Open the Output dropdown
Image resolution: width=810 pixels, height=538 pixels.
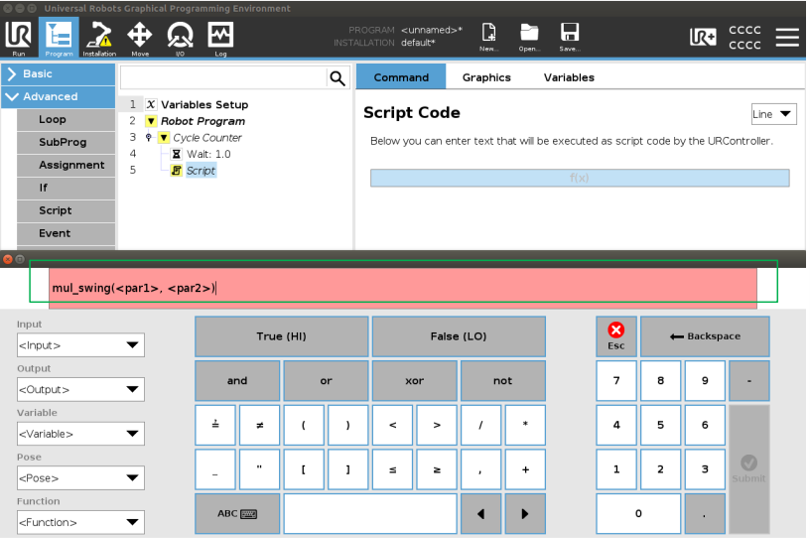(x=81, y=390)
